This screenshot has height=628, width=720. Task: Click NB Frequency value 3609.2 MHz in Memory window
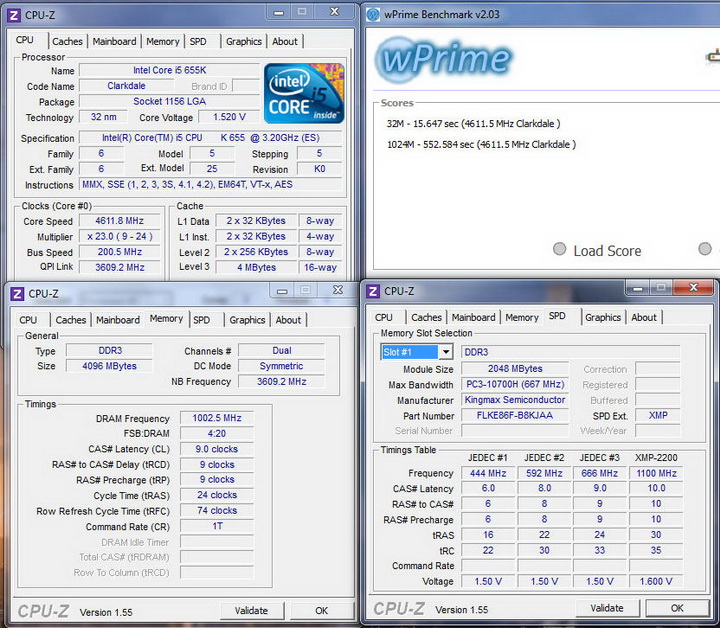coord(281,381)
